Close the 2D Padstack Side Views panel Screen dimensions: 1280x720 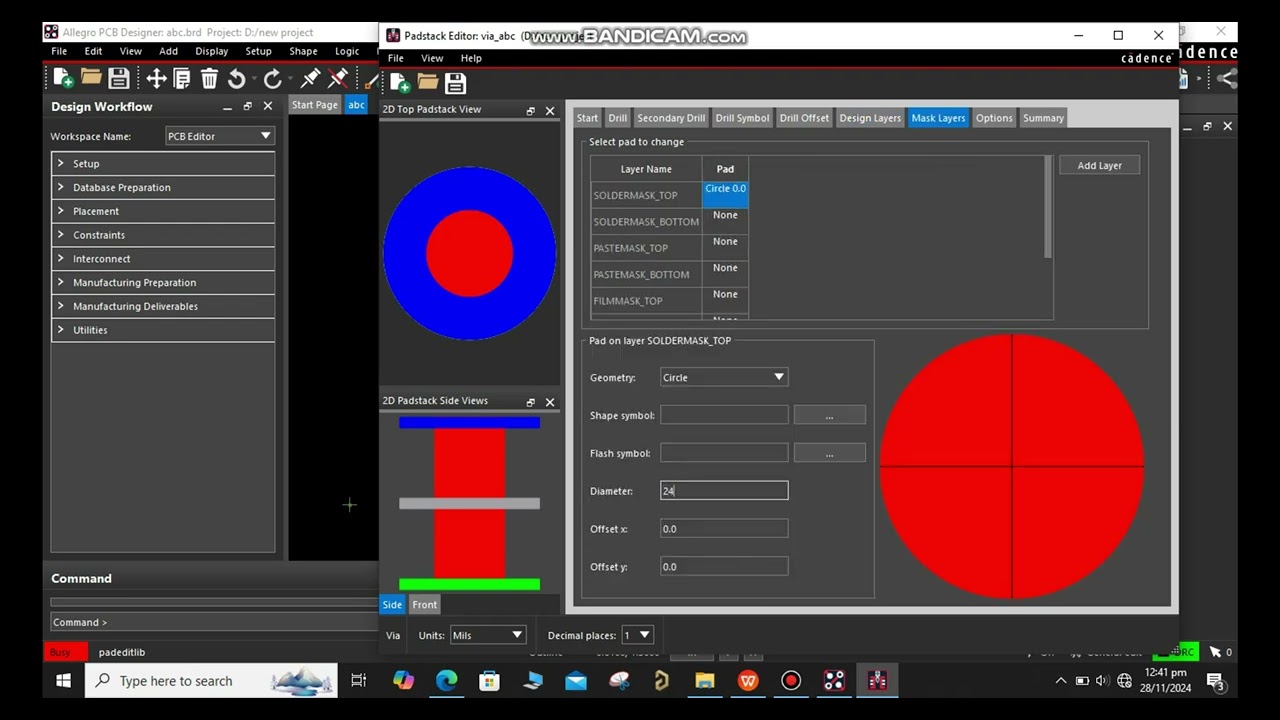550,402
